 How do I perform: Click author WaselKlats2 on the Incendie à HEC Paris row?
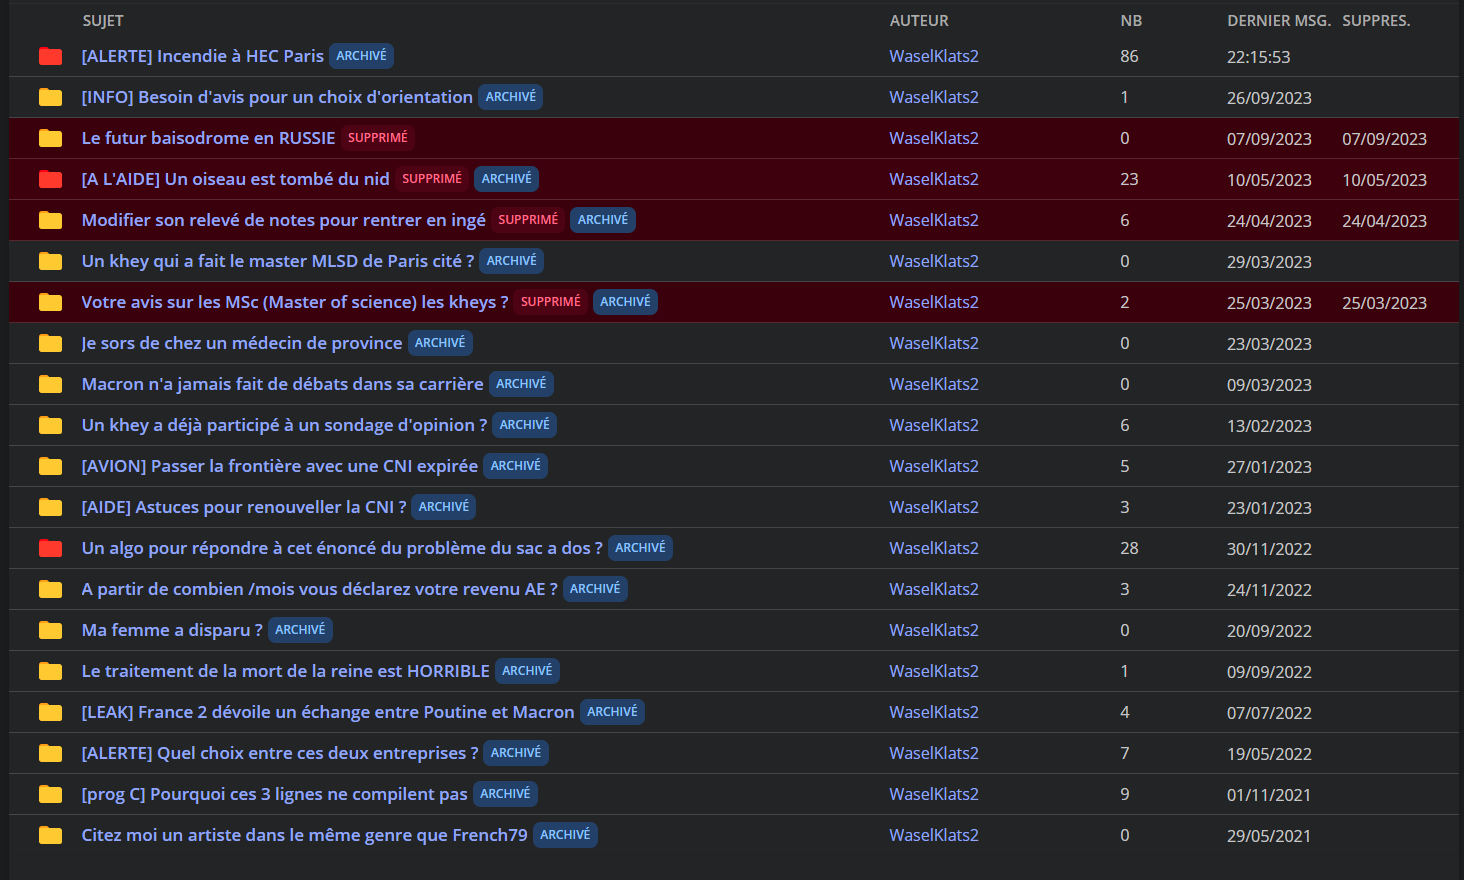pyautogui.click(x=934, y=56)
